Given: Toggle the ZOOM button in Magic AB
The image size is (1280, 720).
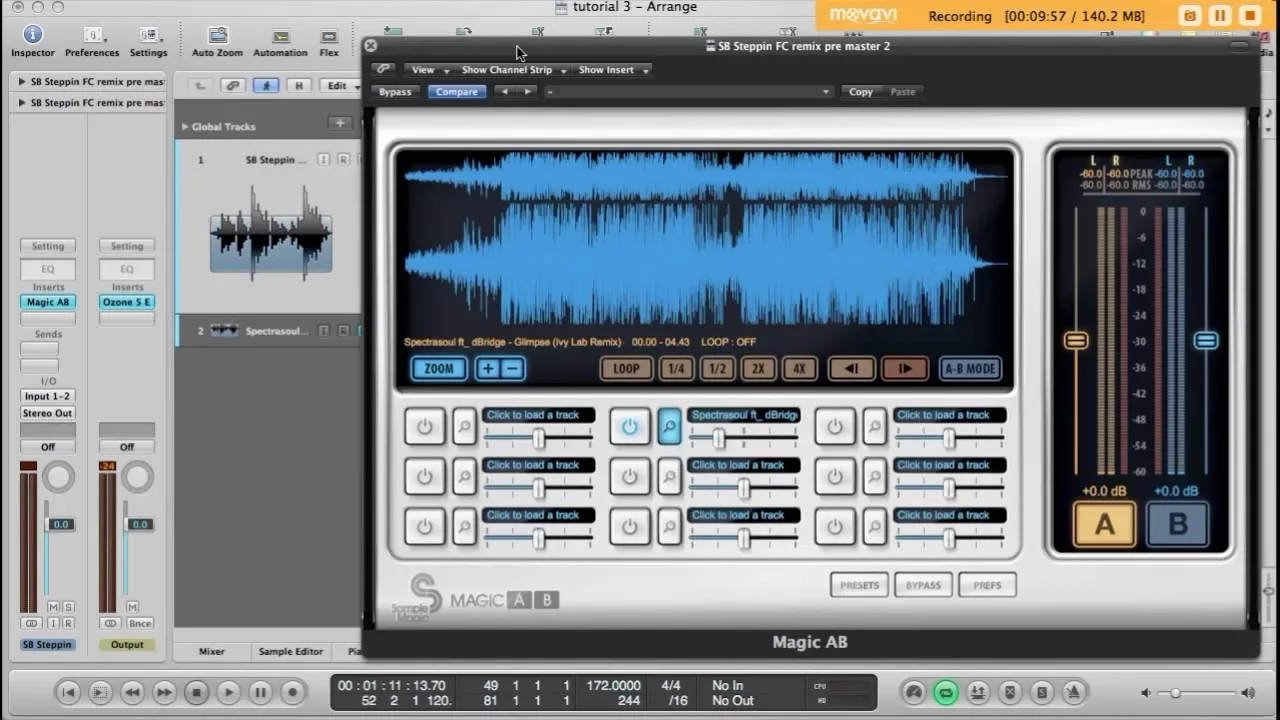Looking at the screenshot, I should click(439, 369).
